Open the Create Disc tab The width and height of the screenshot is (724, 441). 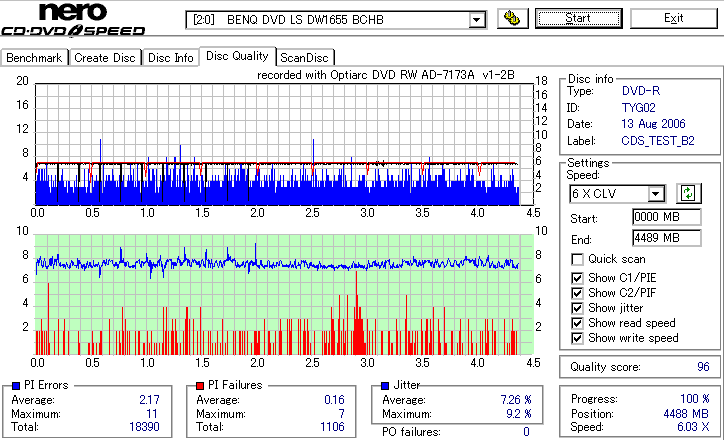105,58
